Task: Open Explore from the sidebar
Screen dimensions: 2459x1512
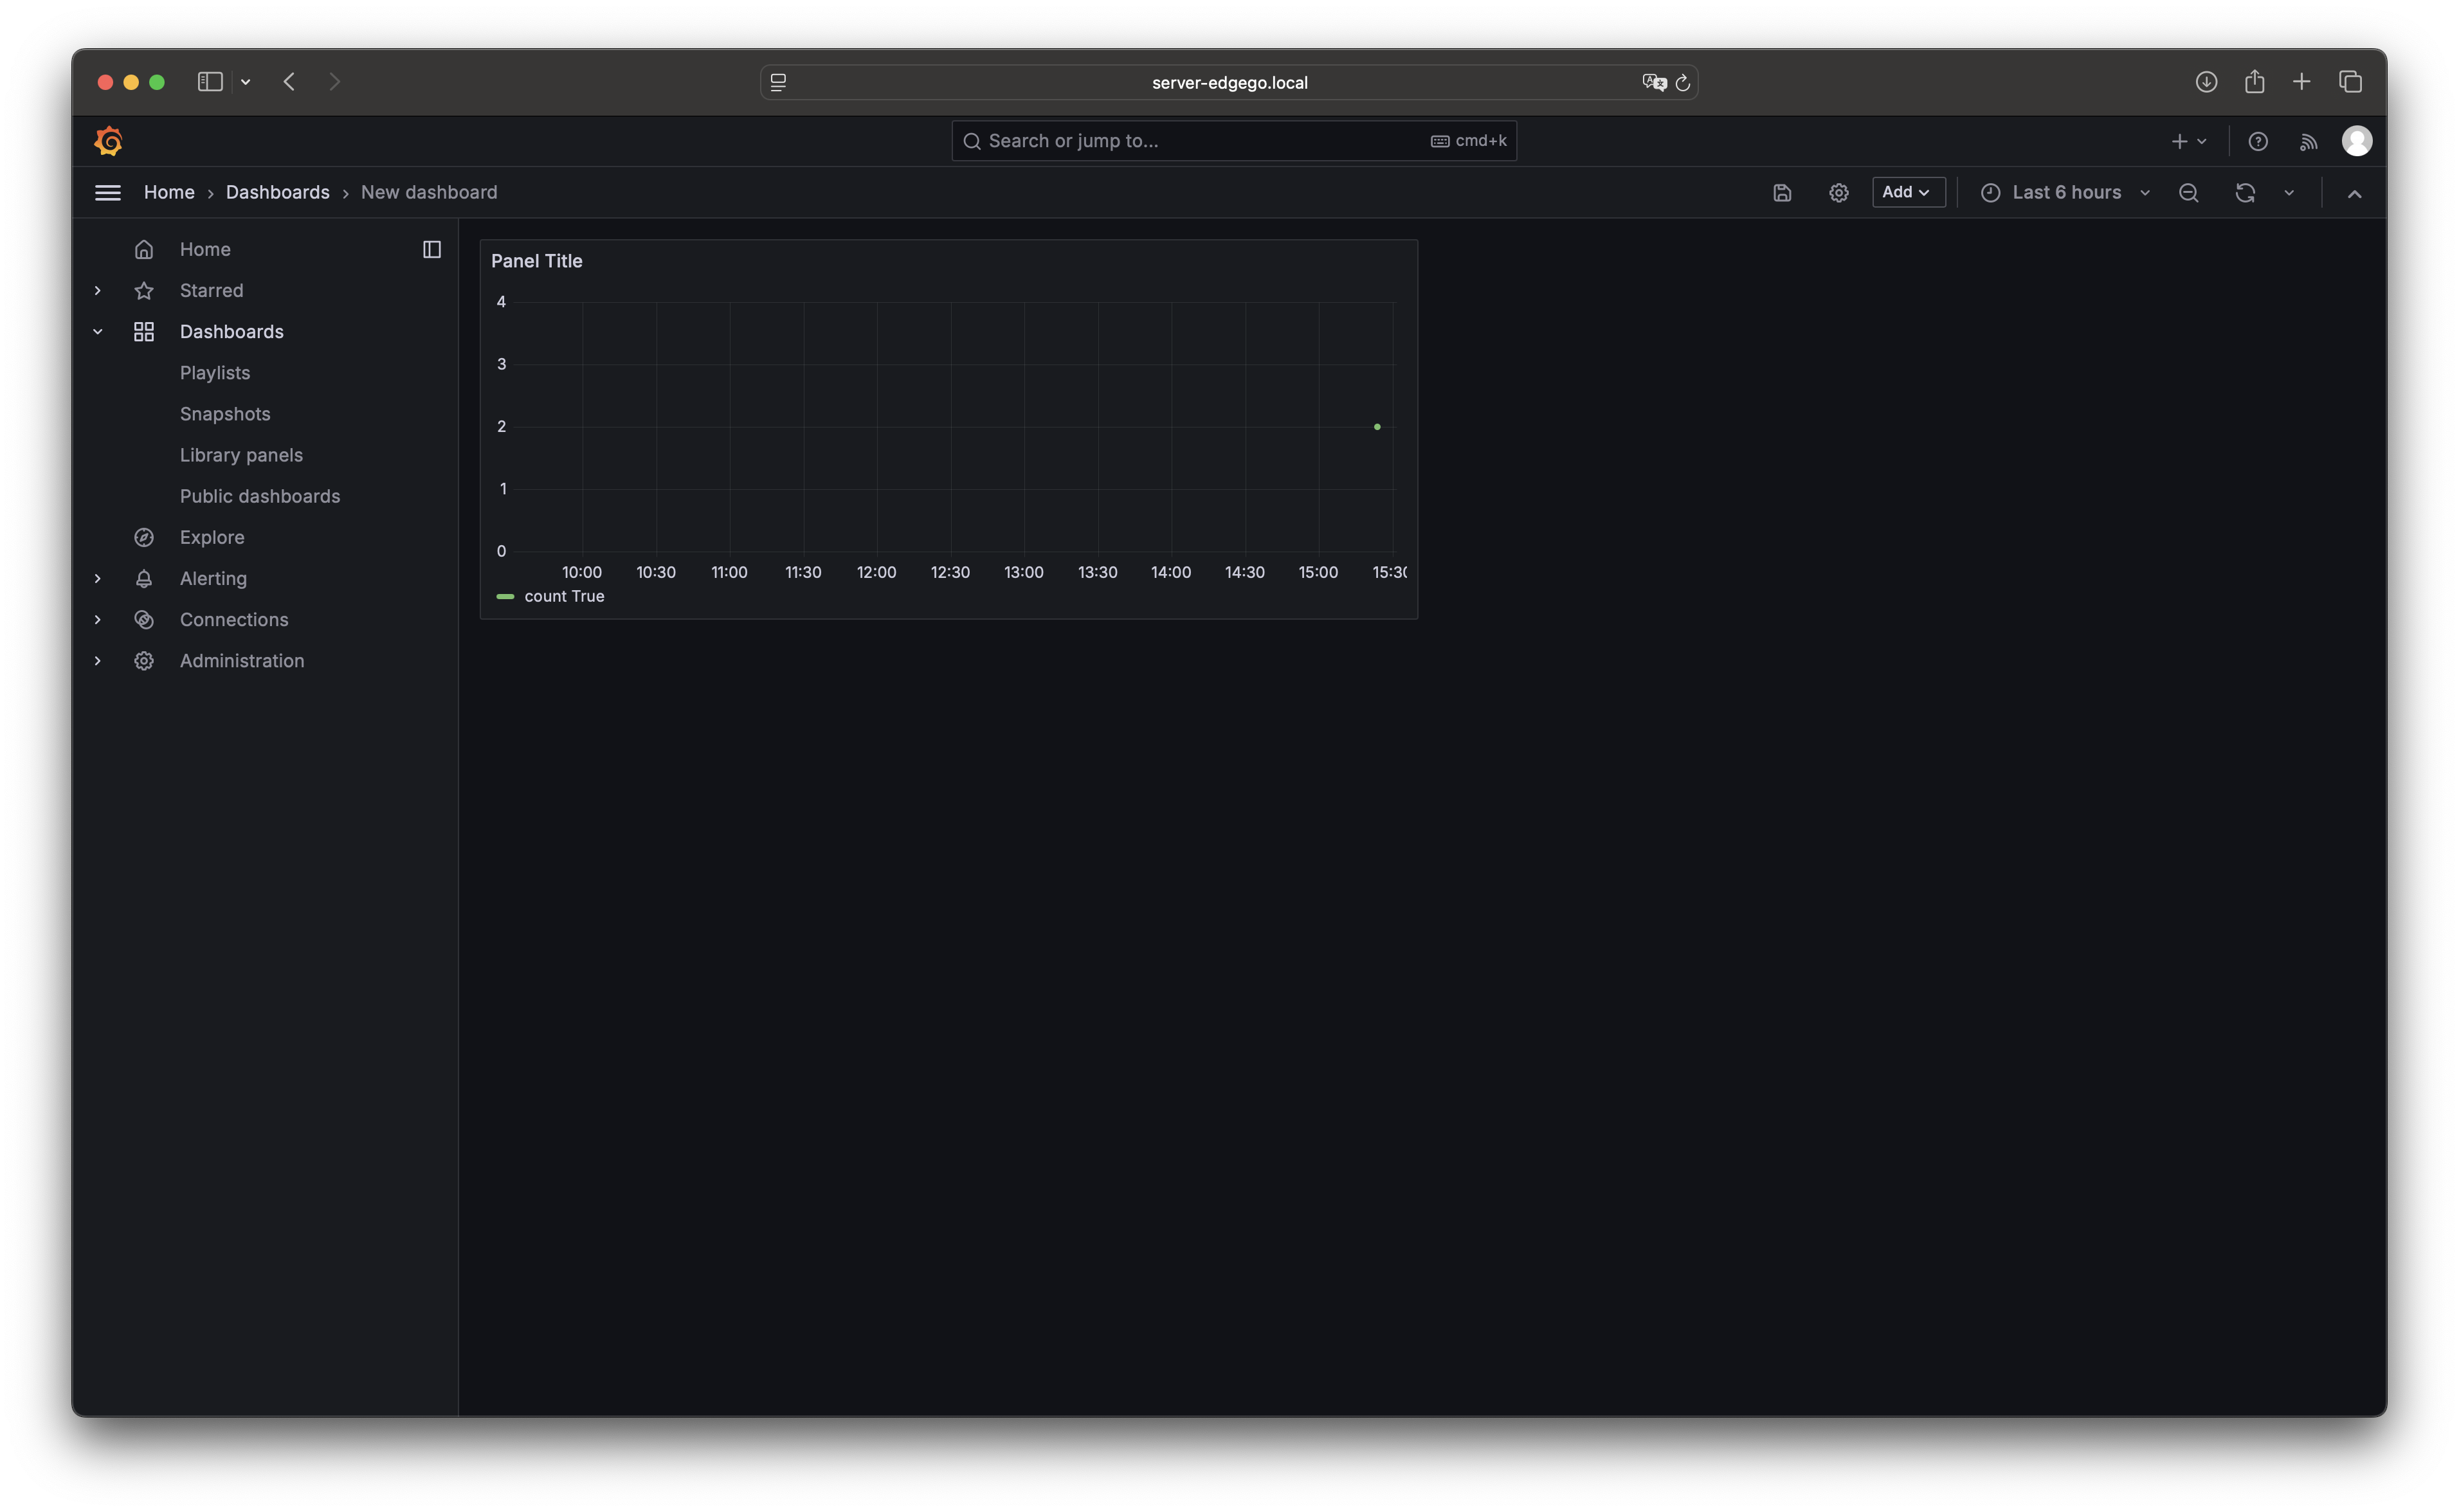Action: click(x=211, y=537)
